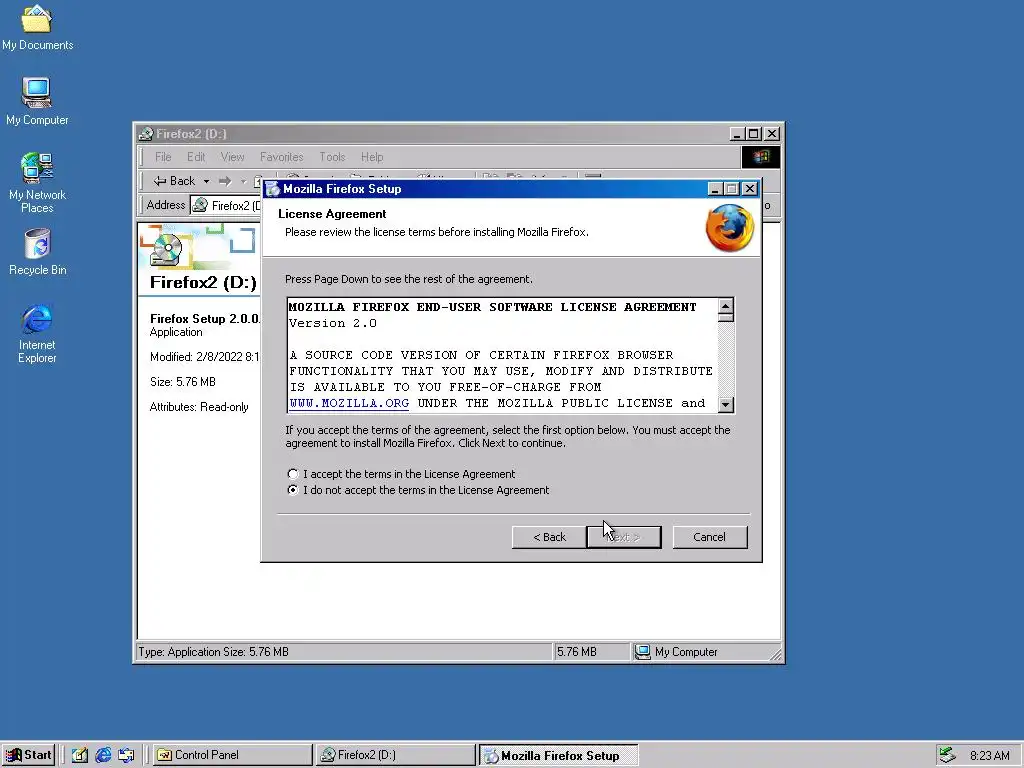Click Back button in Explorer toolbar
1024x768 pixels.
pos(174,181)
